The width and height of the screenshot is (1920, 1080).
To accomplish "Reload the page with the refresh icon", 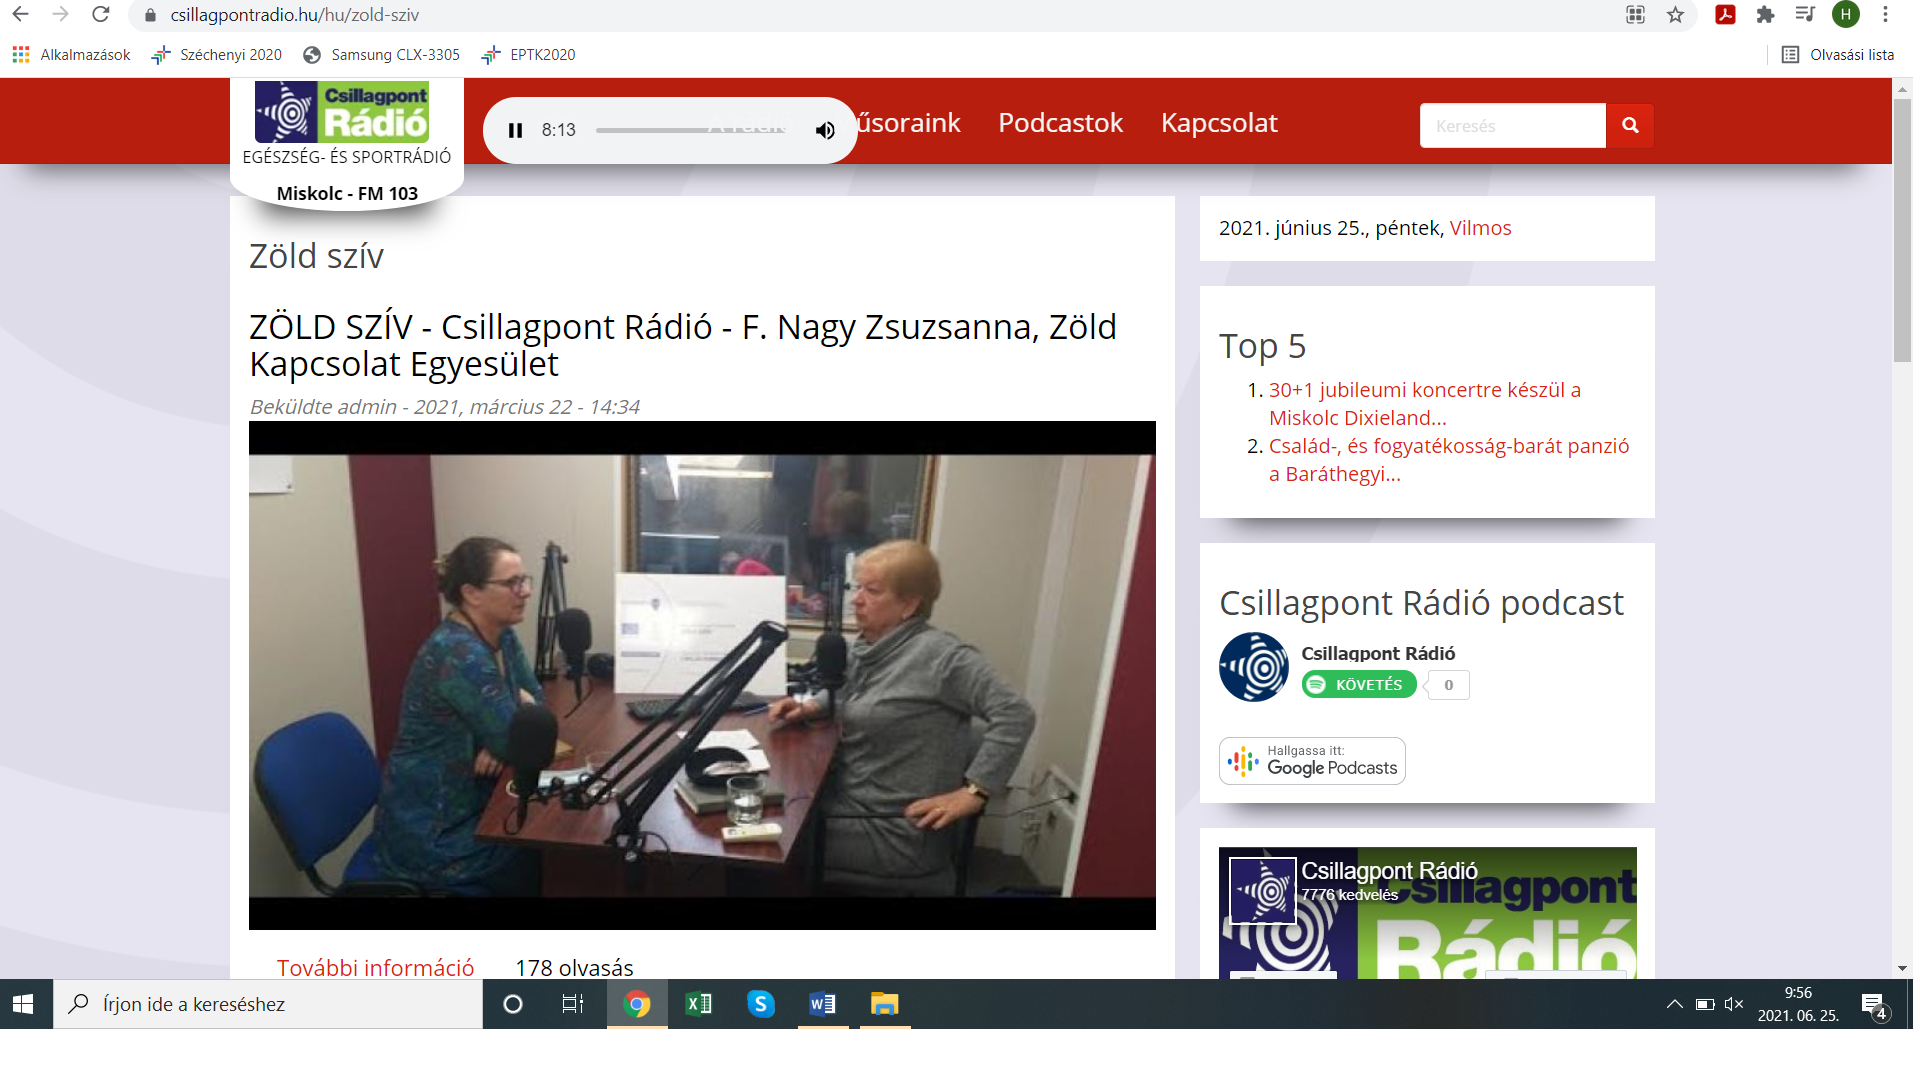I will [x=100, y=15].
